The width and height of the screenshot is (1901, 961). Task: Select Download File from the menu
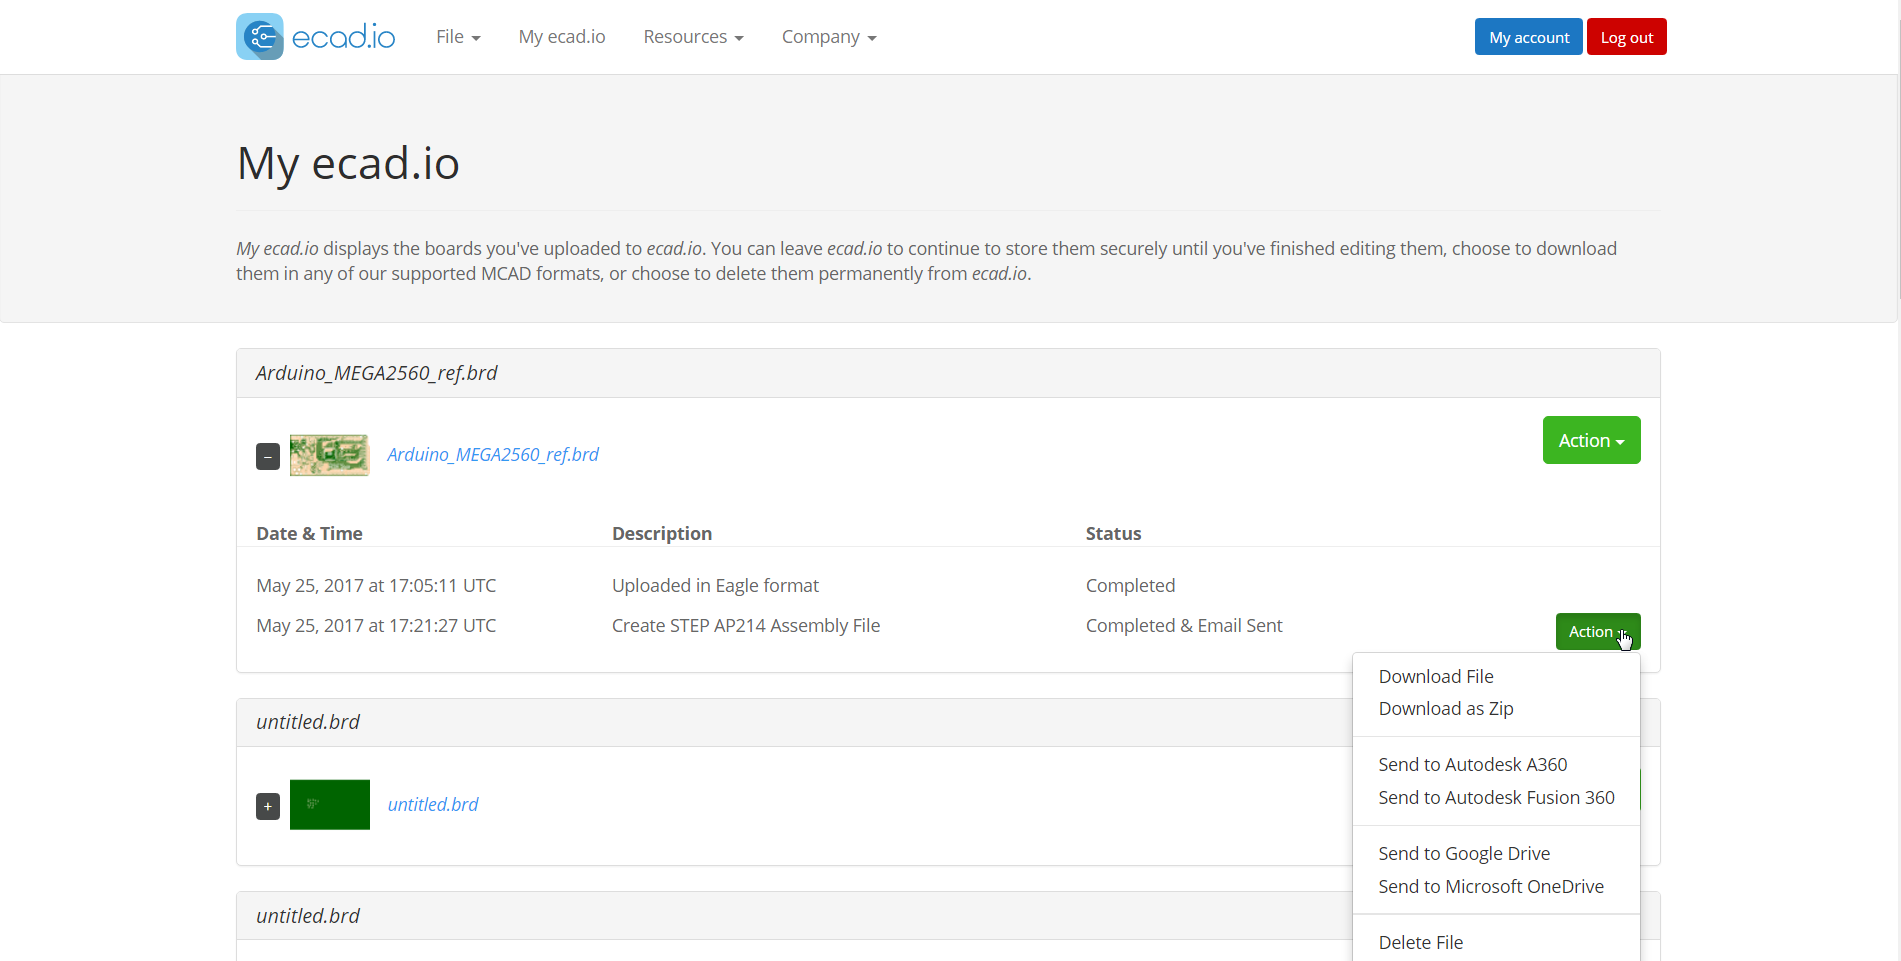coord(1435,676)
